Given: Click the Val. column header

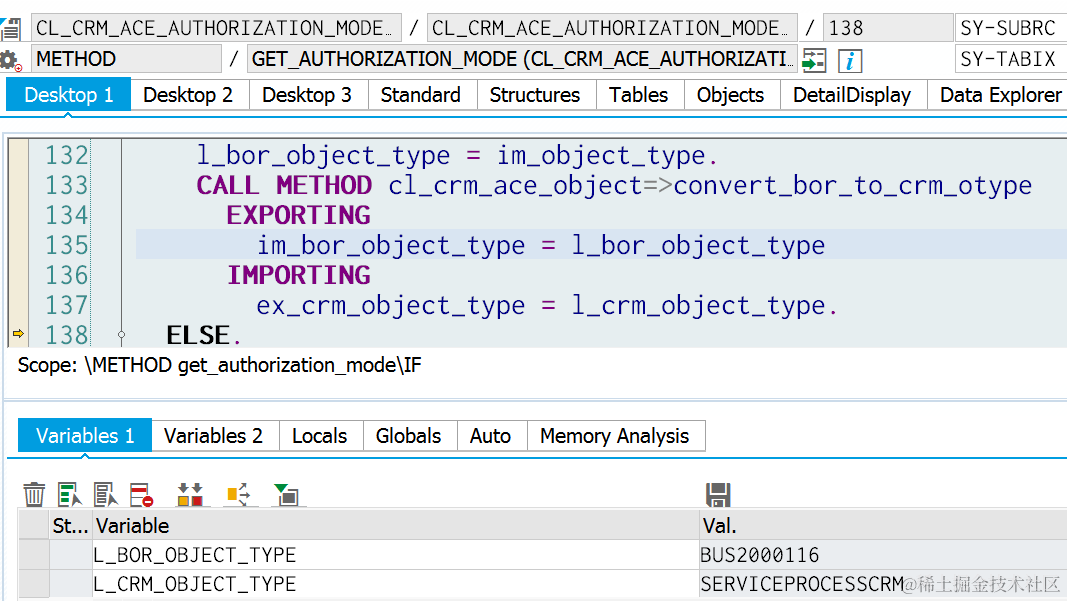Looking at the screenshot, I should point(883,525).
